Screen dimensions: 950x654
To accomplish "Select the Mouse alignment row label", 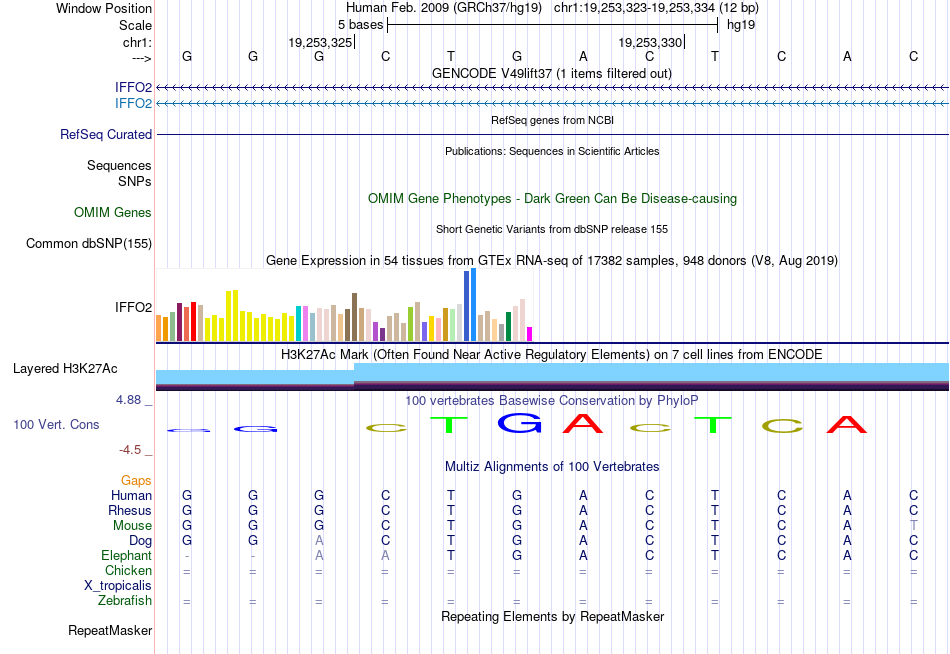I will (x=132, y=526).
